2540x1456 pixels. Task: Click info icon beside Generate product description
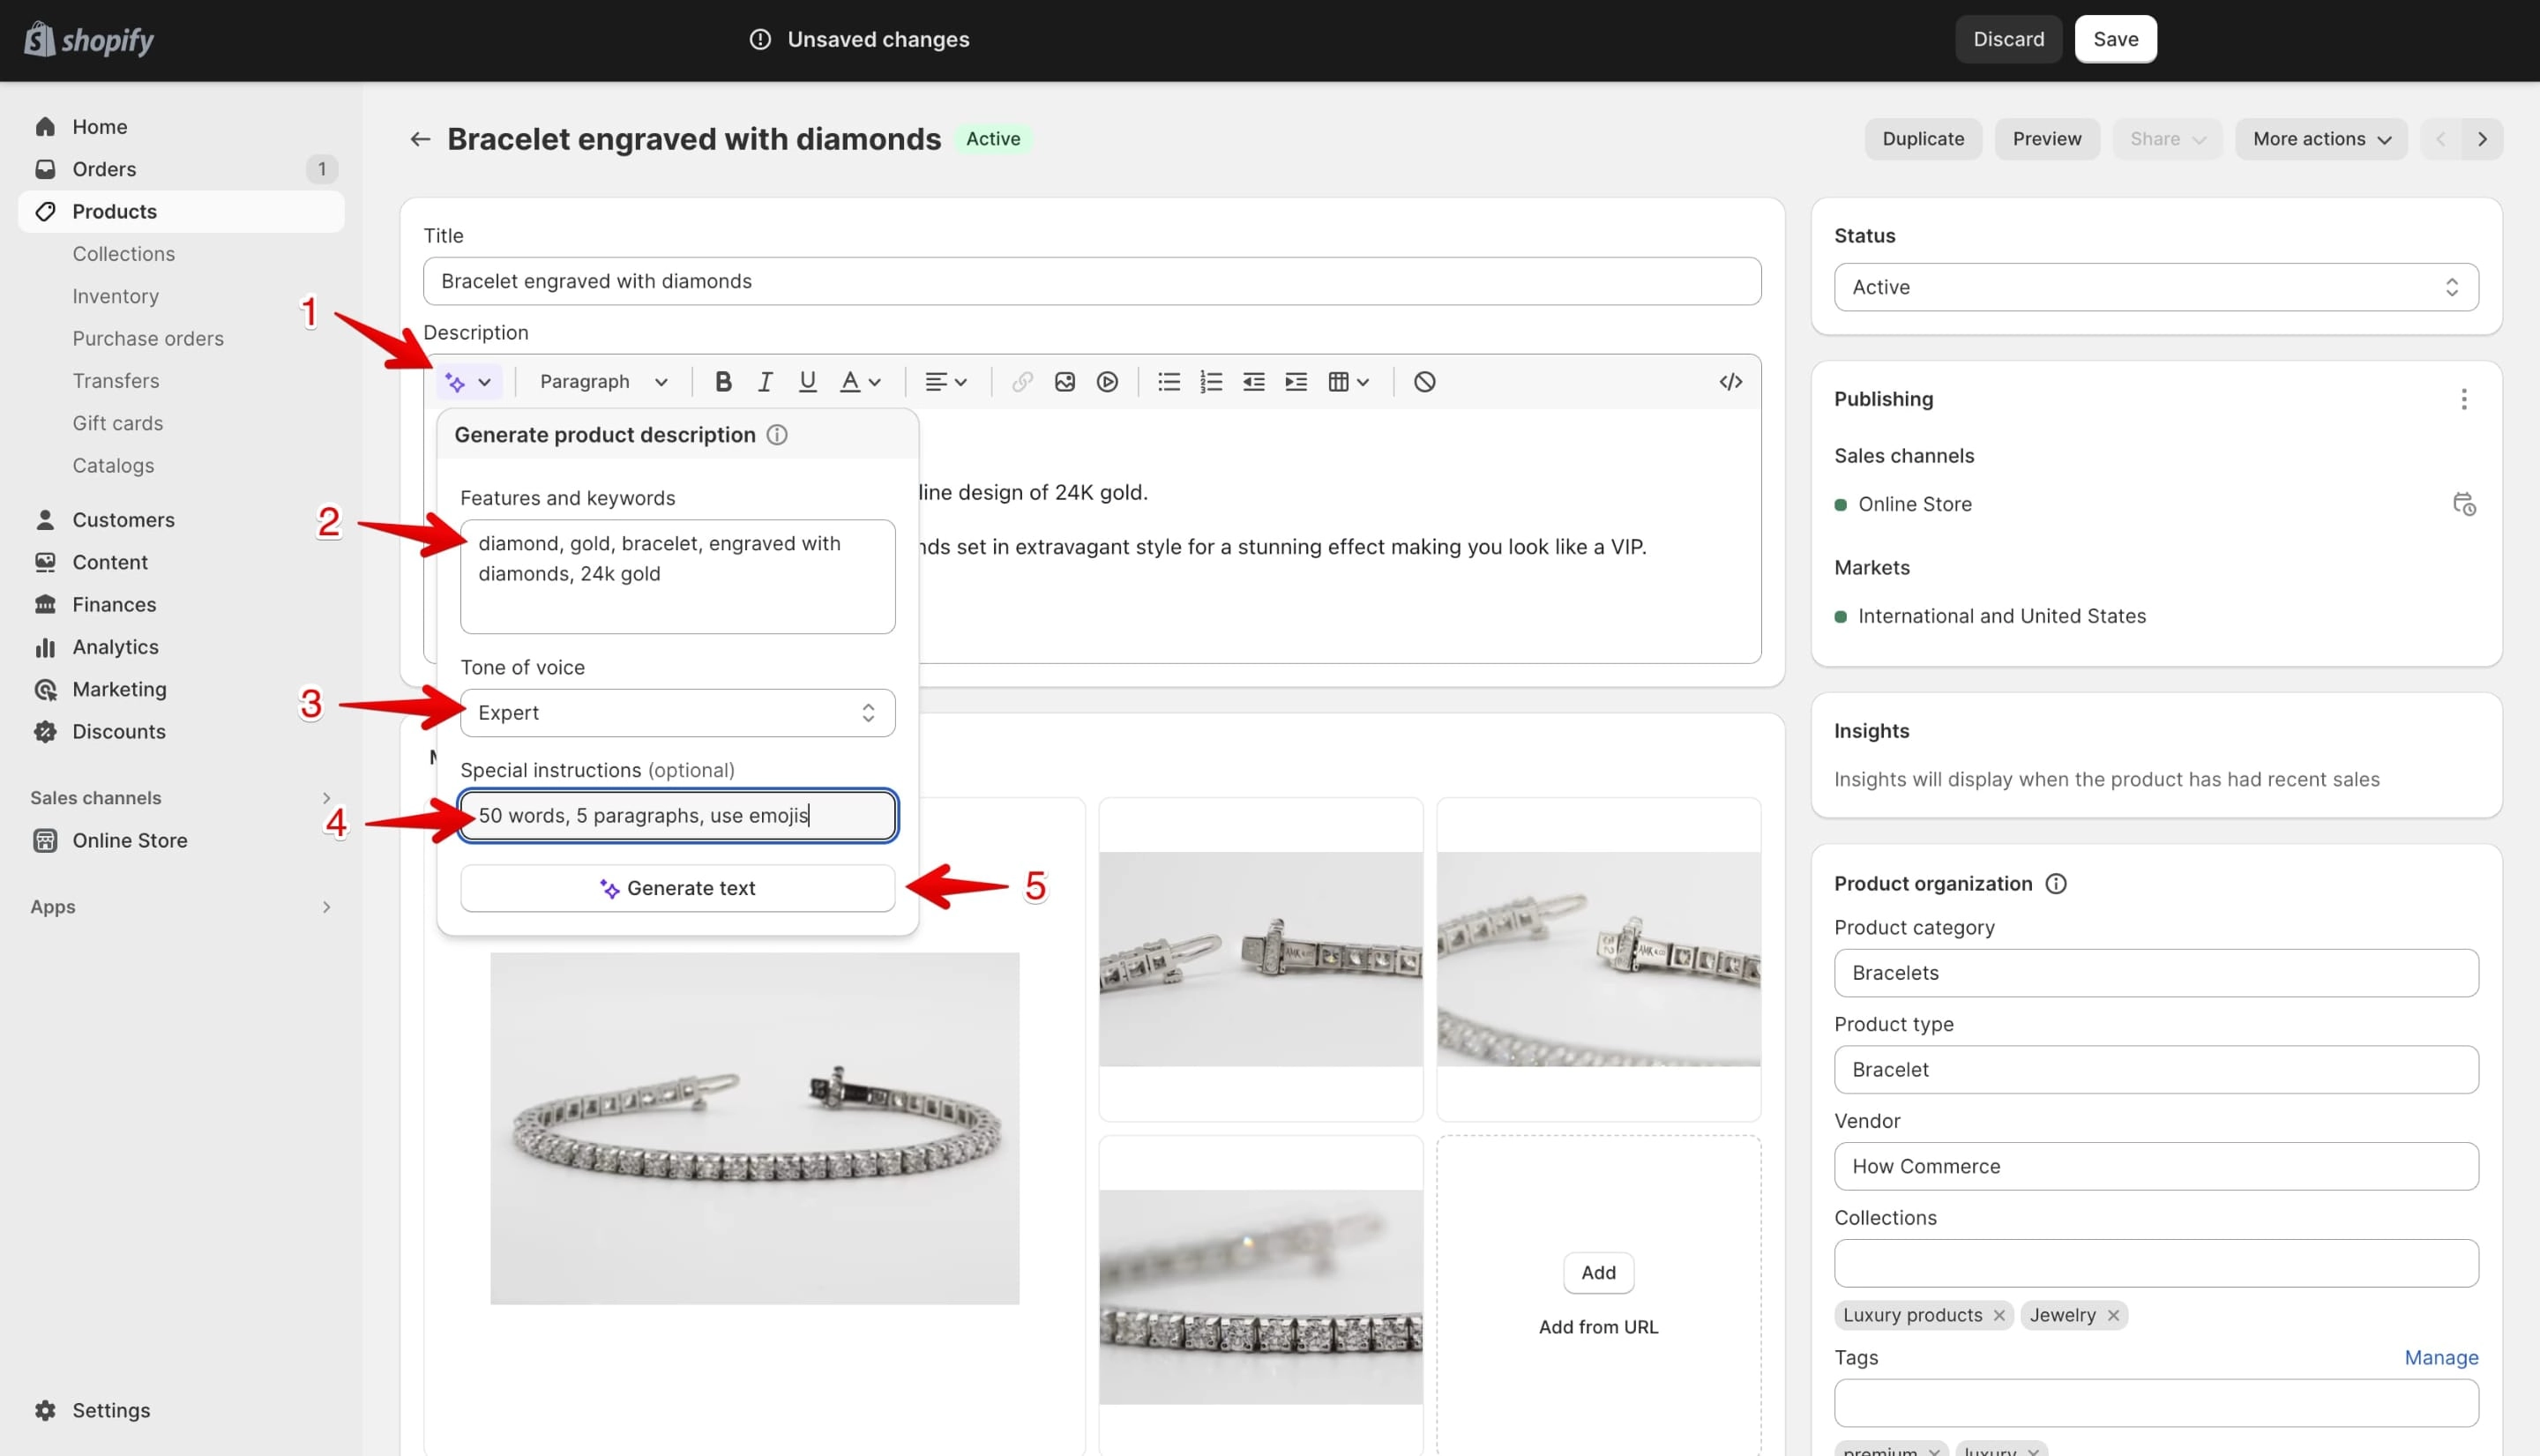(x=777, y=435)
